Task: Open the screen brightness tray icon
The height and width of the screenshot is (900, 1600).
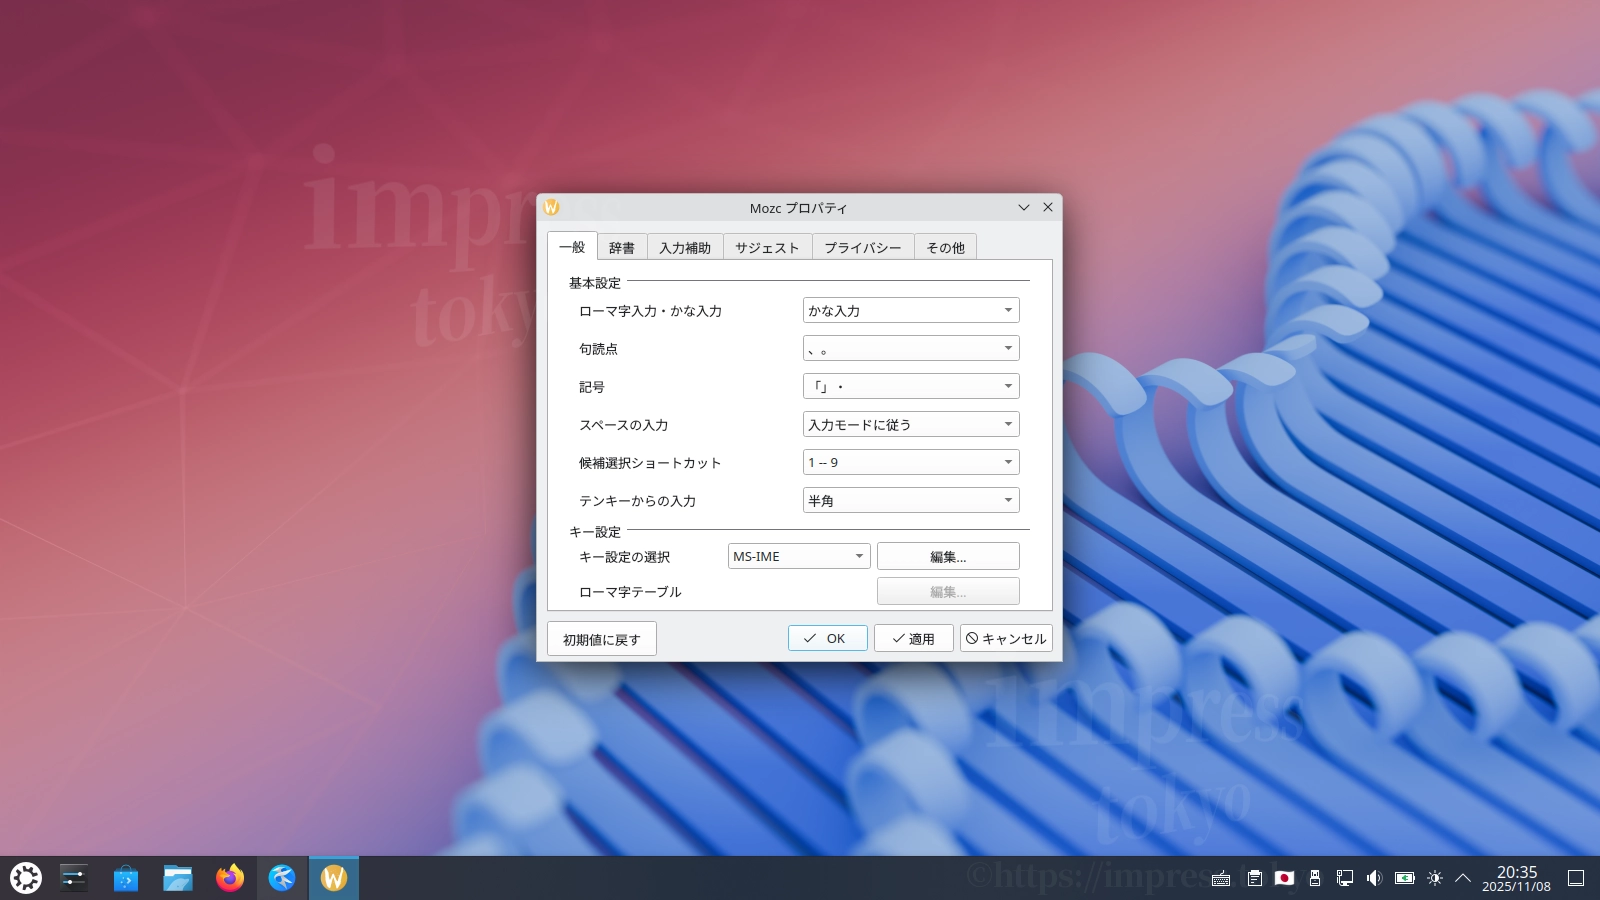Action: [x=1435, y=878]
